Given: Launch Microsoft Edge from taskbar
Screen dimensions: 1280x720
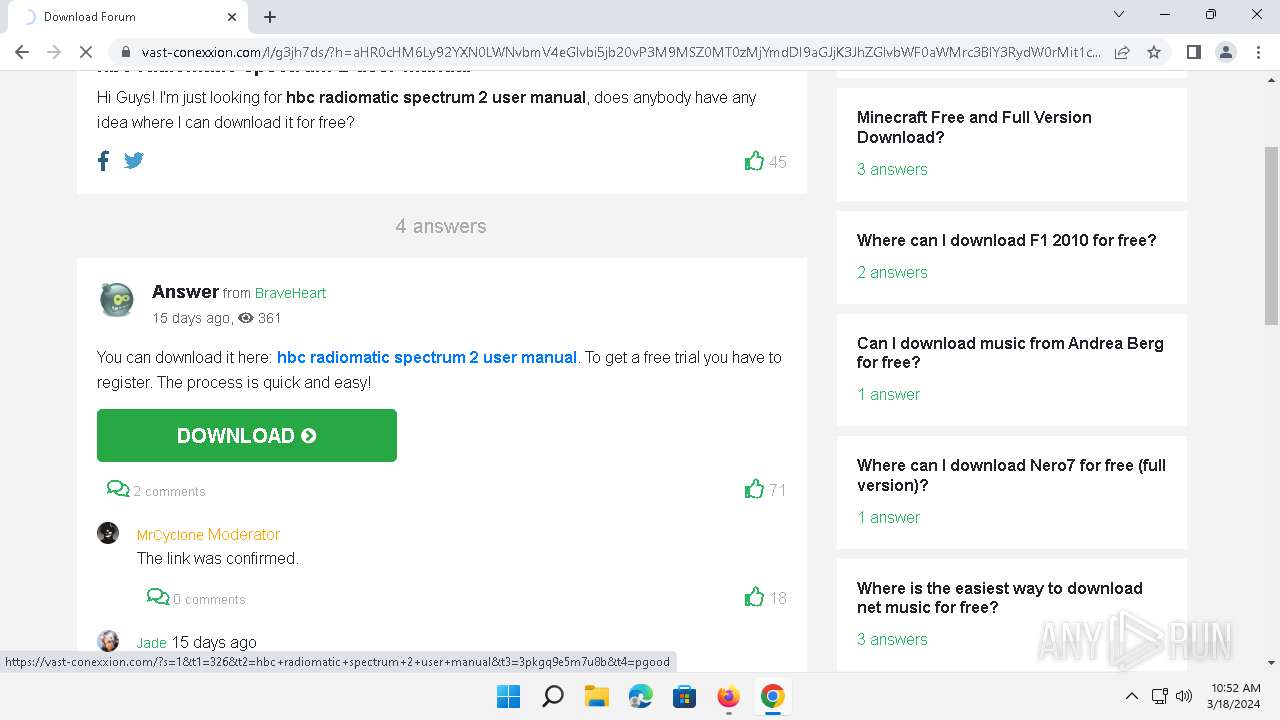Looking at the screenshot, I should (640, 696).
